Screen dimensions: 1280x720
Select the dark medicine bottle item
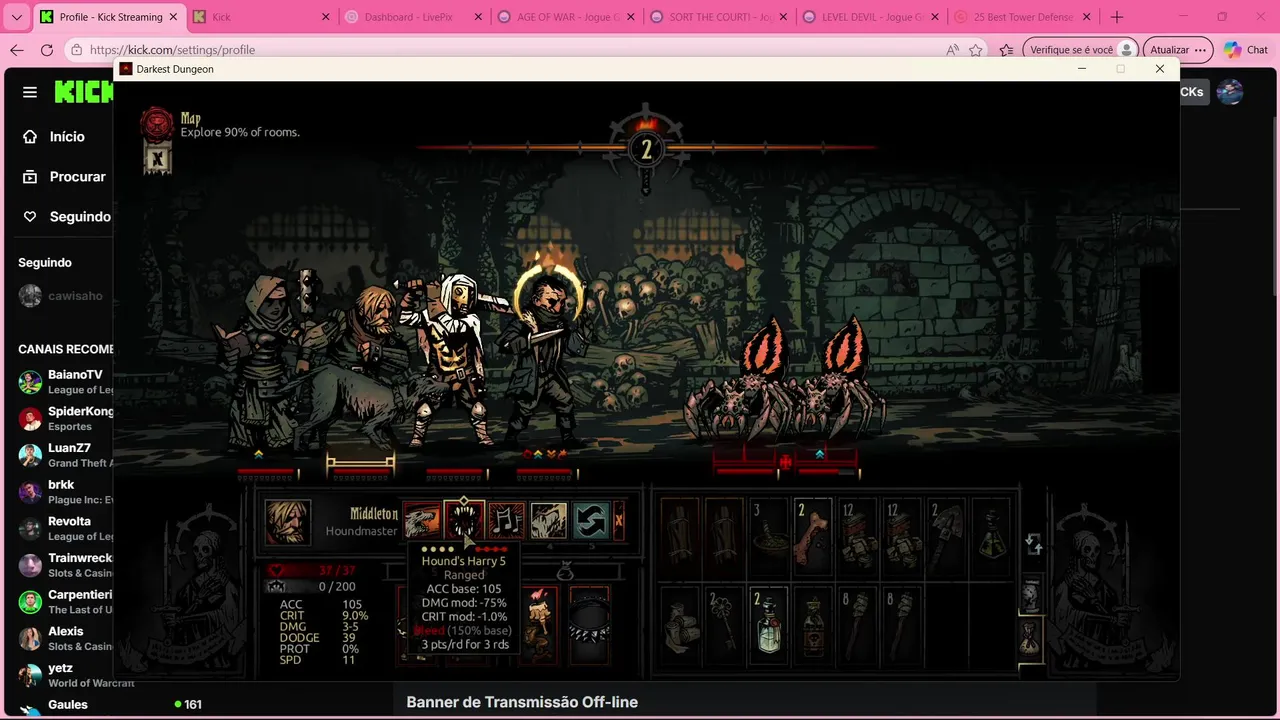(x=812, y=625)
